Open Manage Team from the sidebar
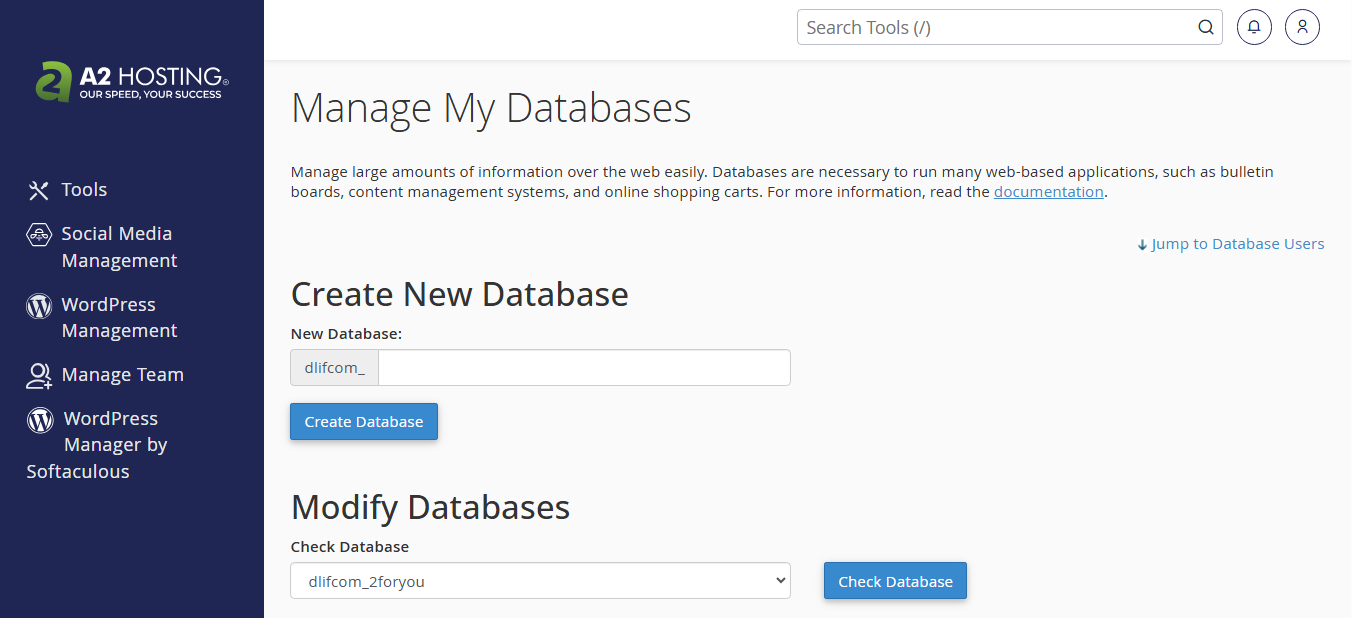1352x618 pixels. (122, 374)
